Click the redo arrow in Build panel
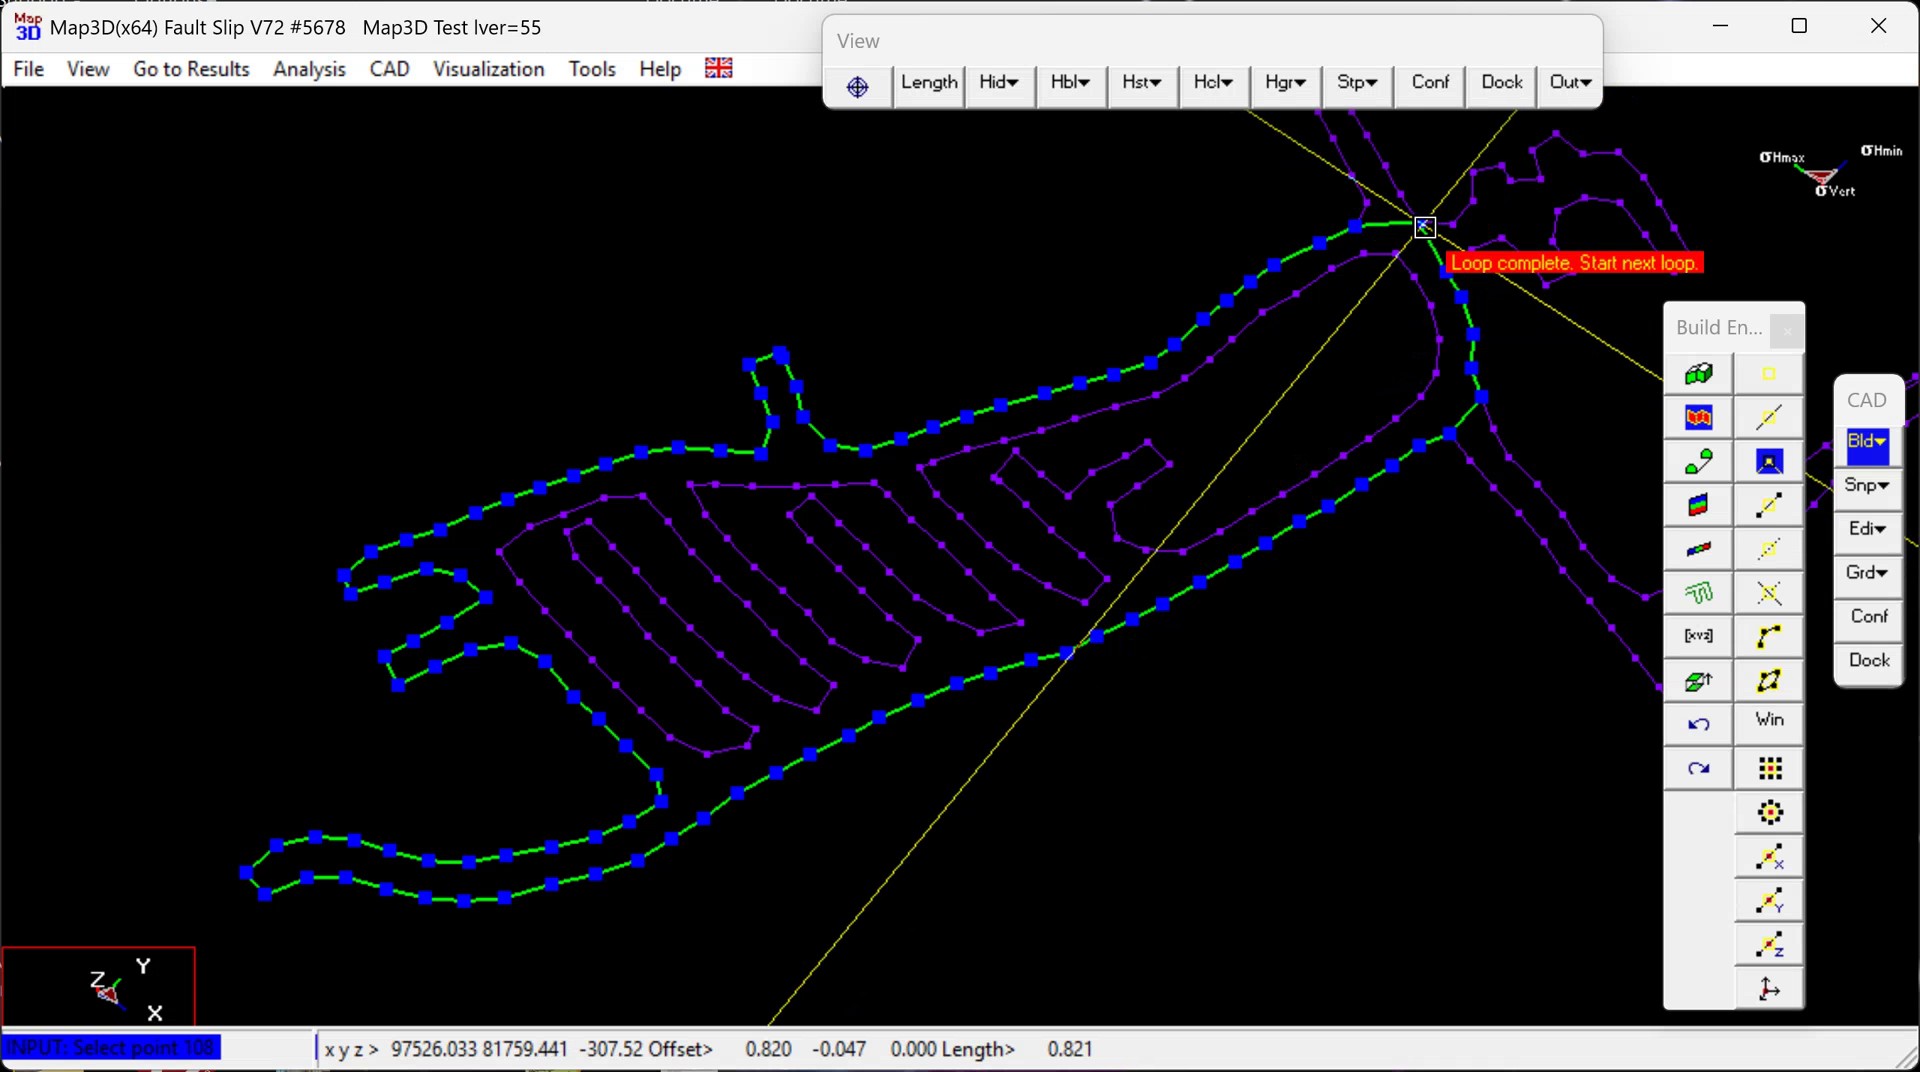 pos(1698,768)
